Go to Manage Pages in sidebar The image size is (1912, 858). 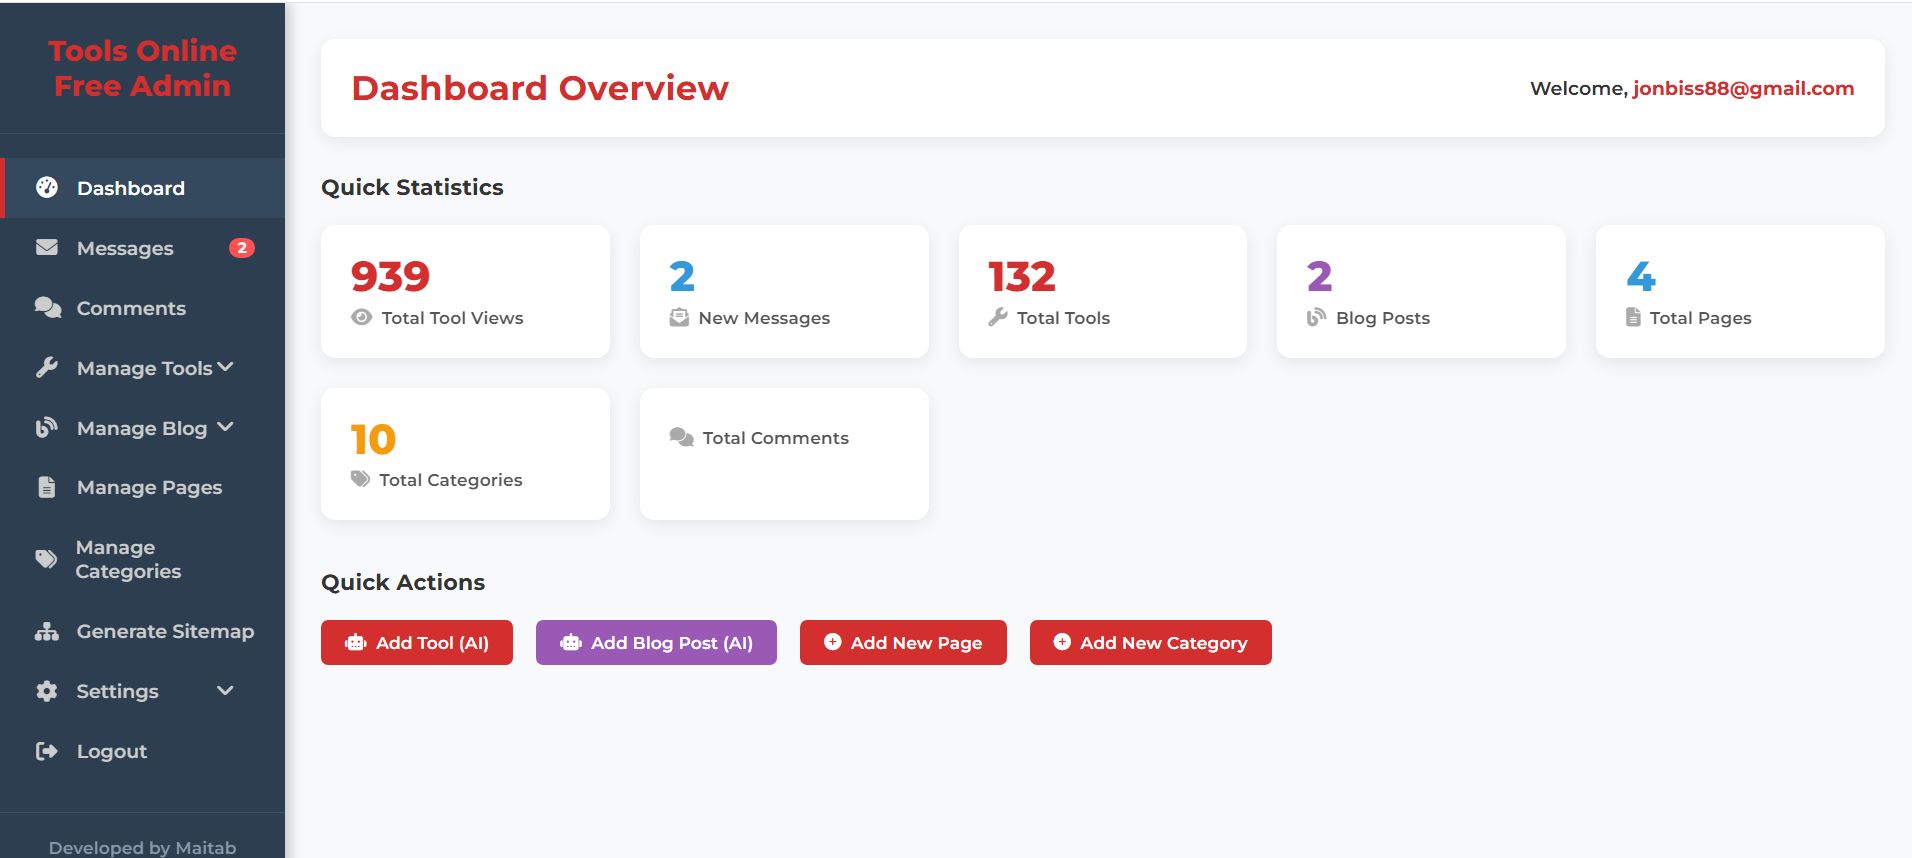pyautogui.click(x=149, y=488)
